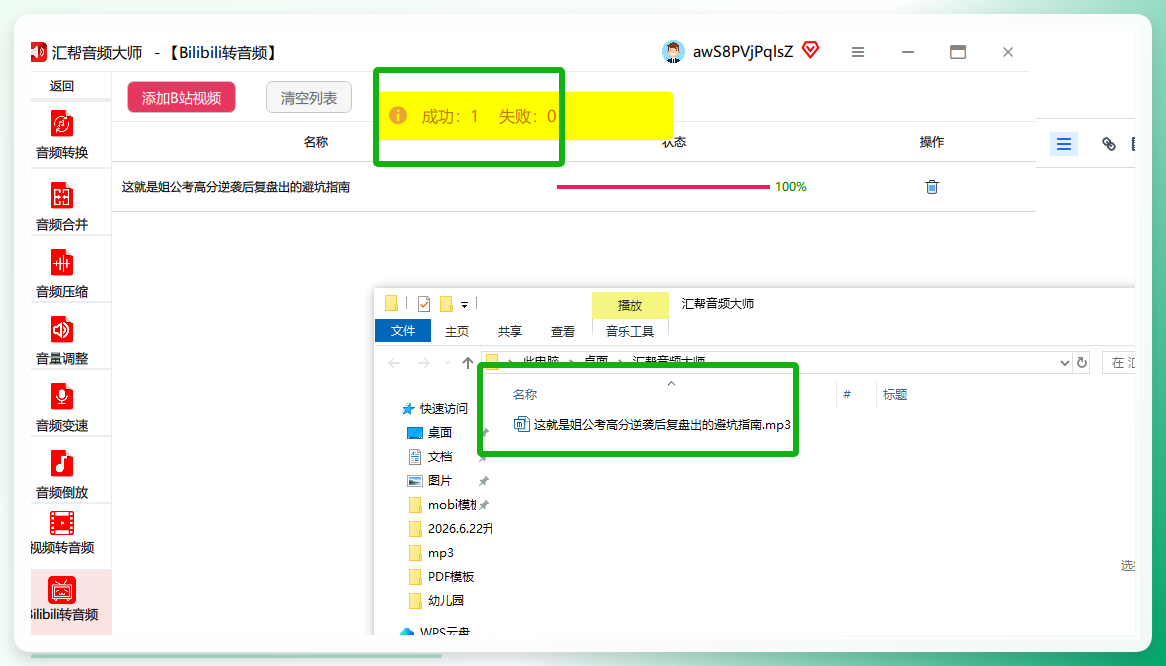Click the 名称 column header in app list
1166x666 pixels.
click(x=316, y=142)
